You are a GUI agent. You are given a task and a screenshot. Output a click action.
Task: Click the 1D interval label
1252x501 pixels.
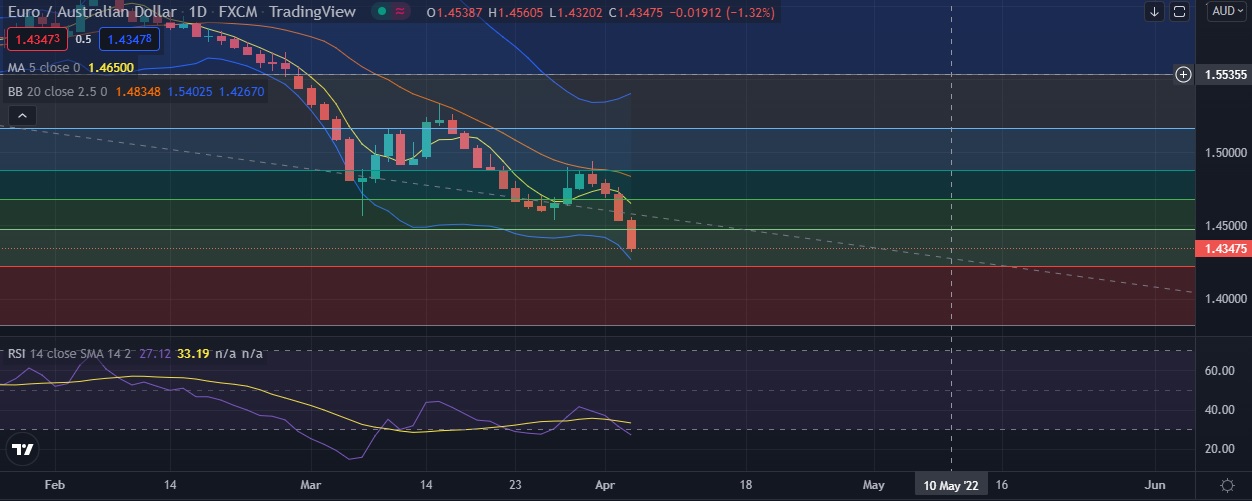198,12
